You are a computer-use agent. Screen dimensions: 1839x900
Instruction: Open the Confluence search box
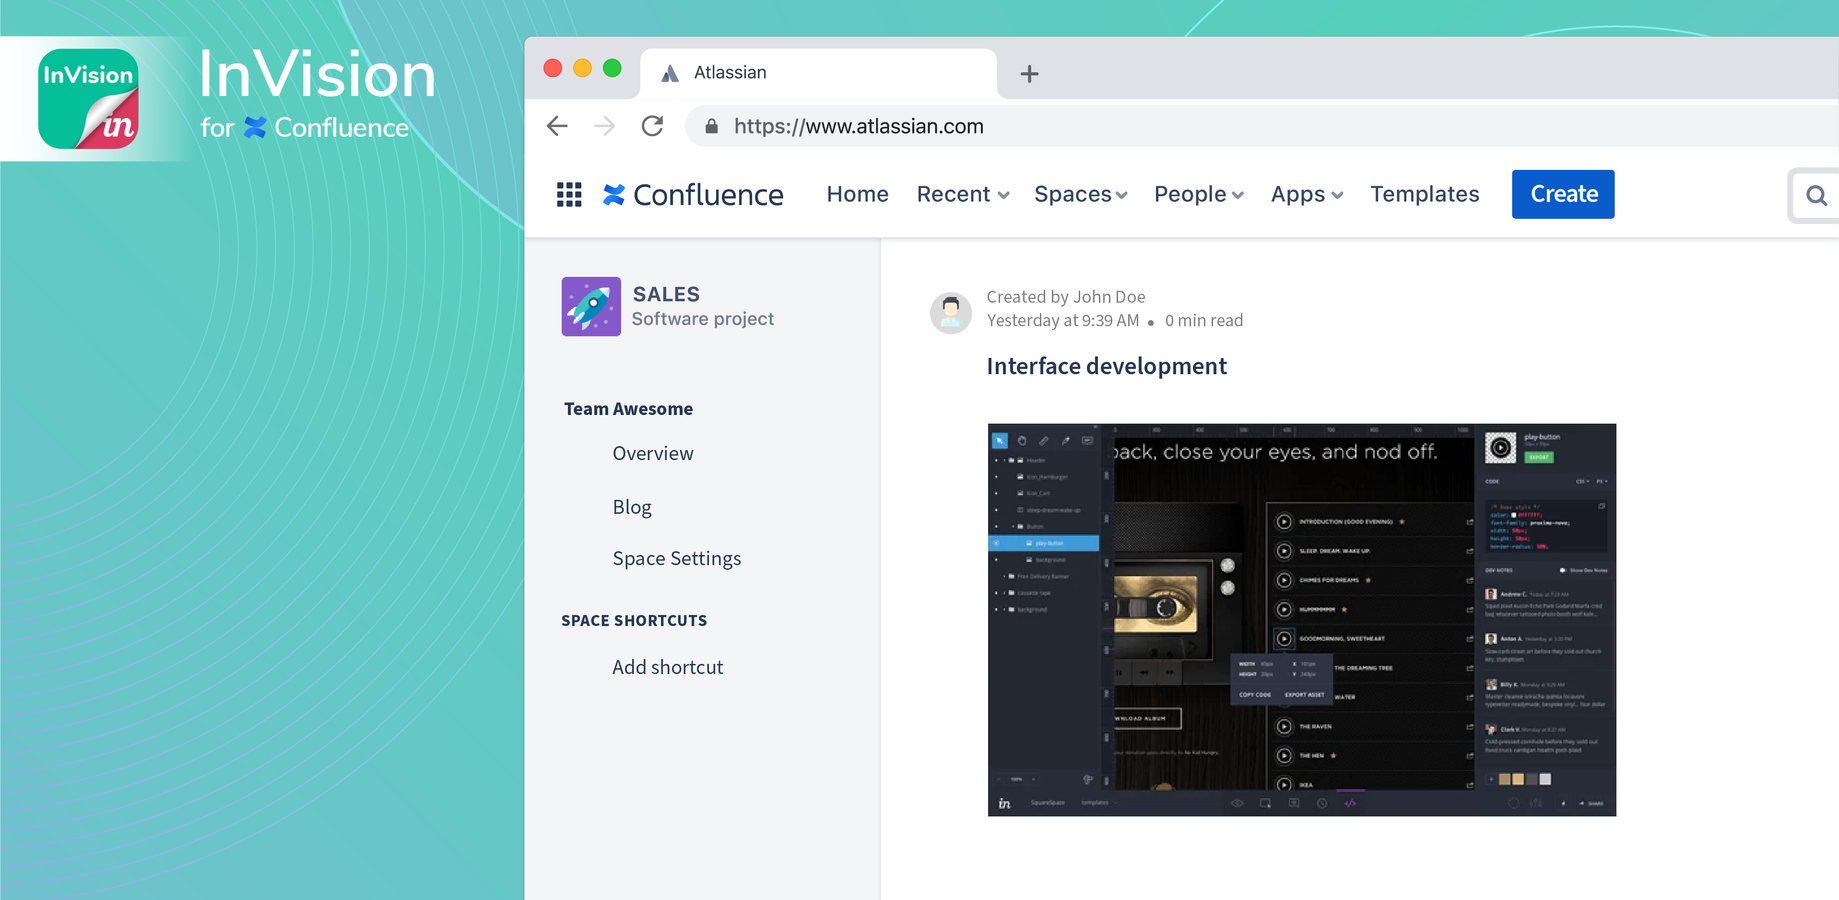[1816, 196]
